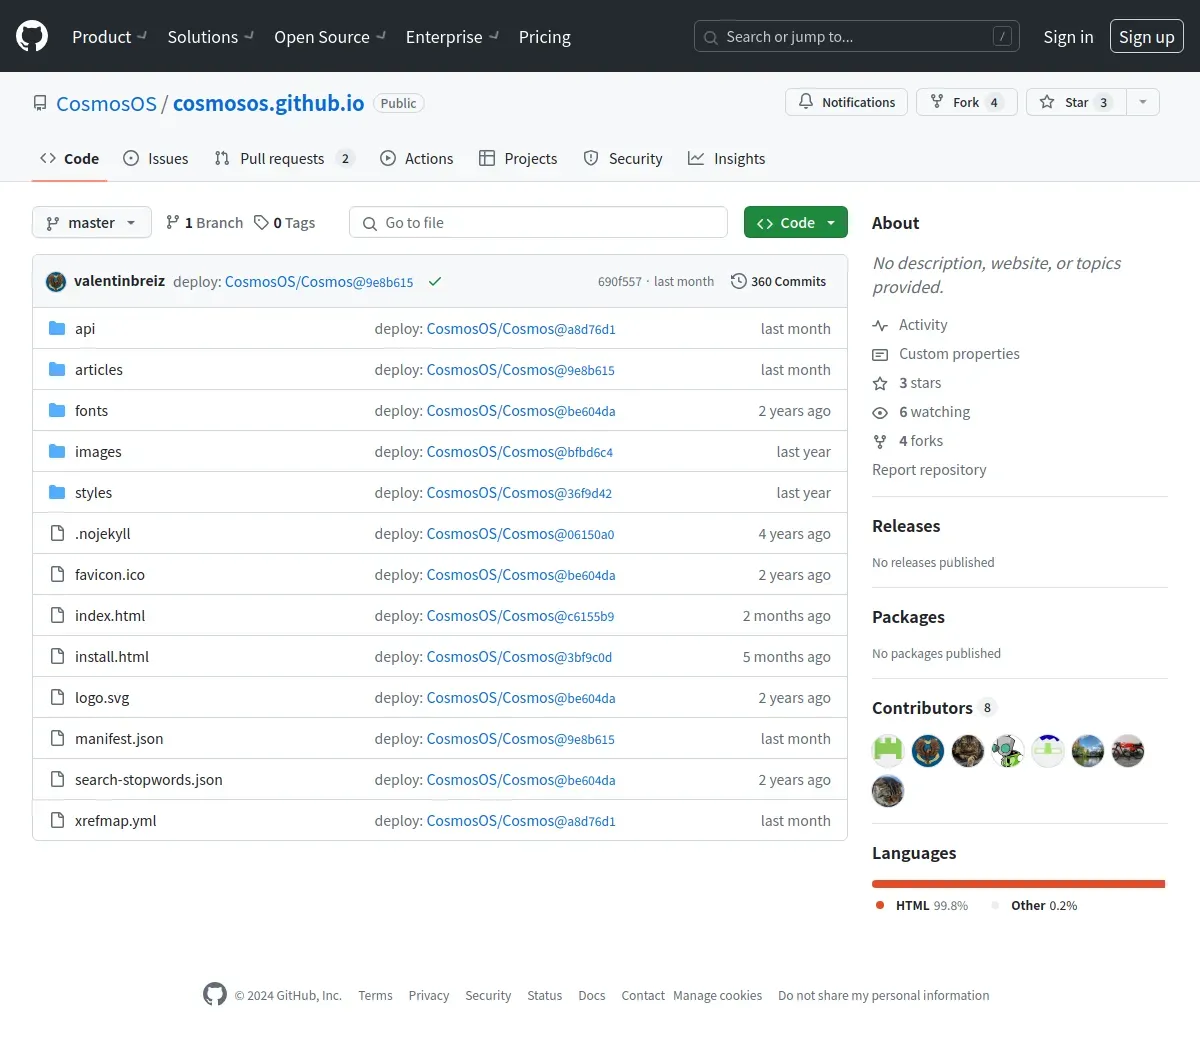
Task: Open the Actions tab
Action: pos(417,158)
